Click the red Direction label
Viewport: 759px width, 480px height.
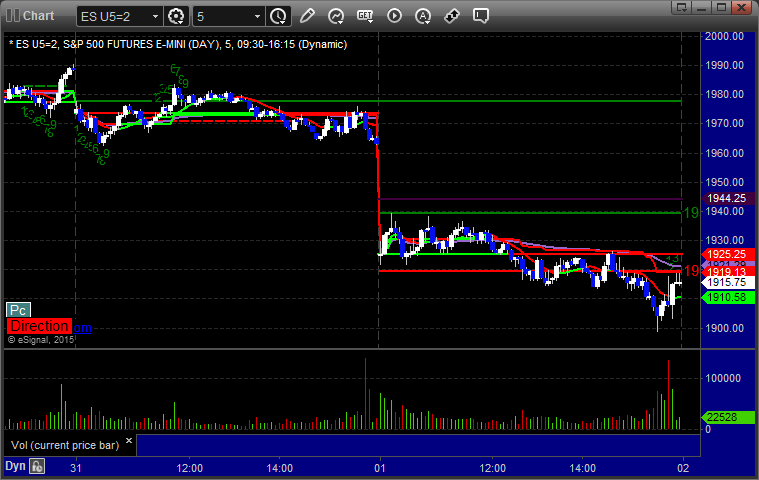[x=40, y=326]
